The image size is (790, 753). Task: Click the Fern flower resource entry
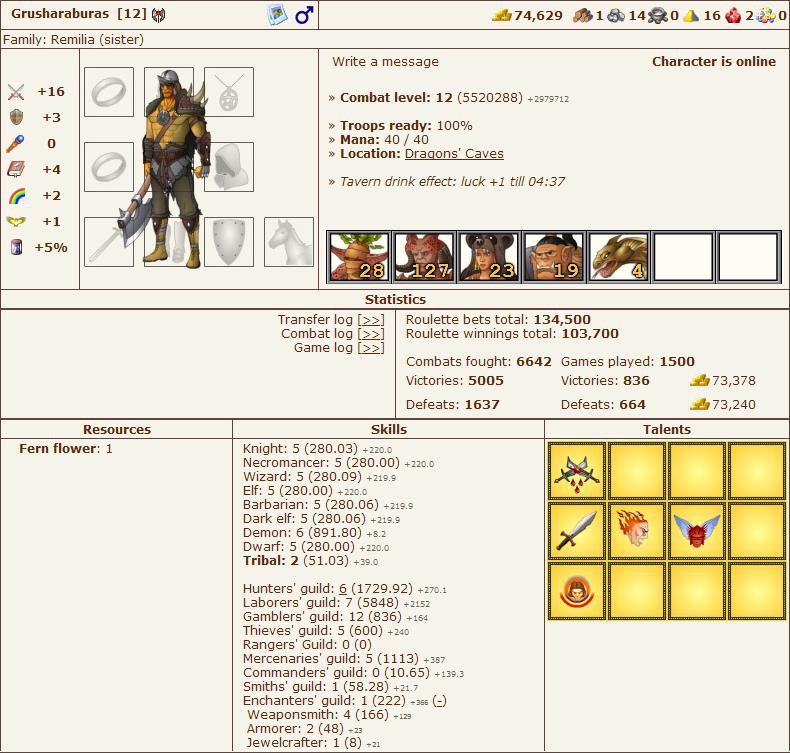coord(65,449)
